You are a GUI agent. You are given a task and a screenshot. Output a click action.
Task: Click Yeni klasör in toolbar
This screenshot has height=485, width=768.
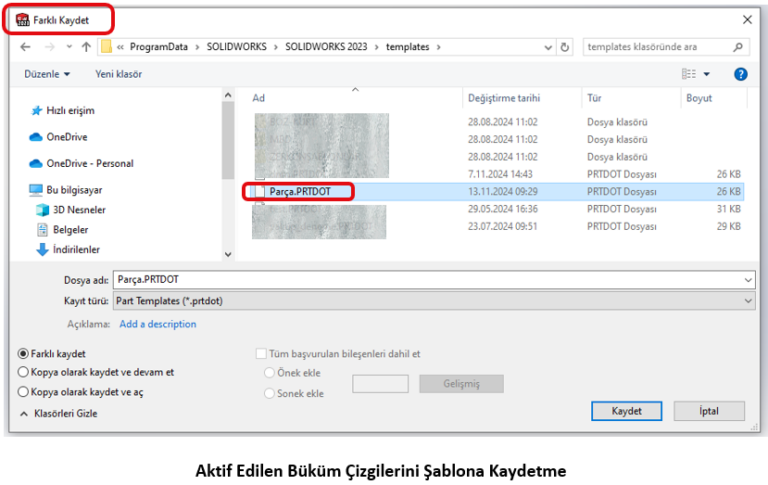[118, 74]
